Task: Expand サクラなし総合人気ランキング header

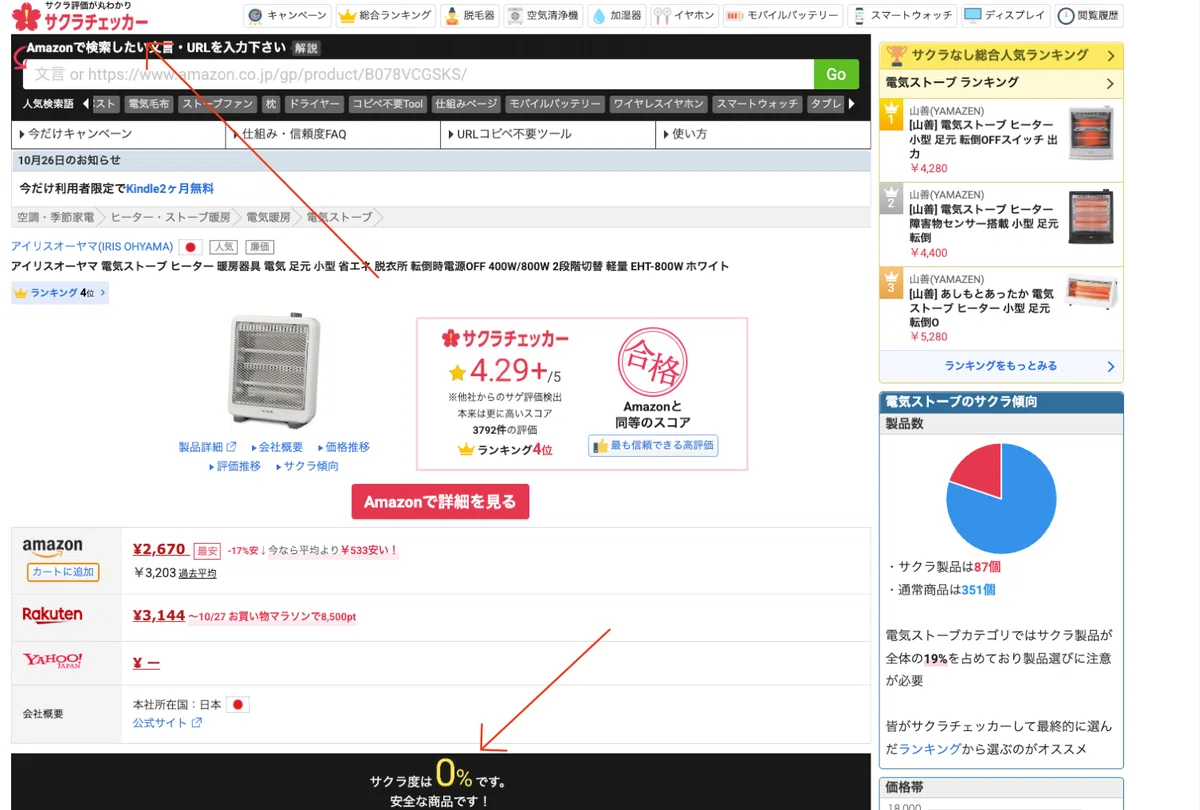Action: (x=1001, y=55)
